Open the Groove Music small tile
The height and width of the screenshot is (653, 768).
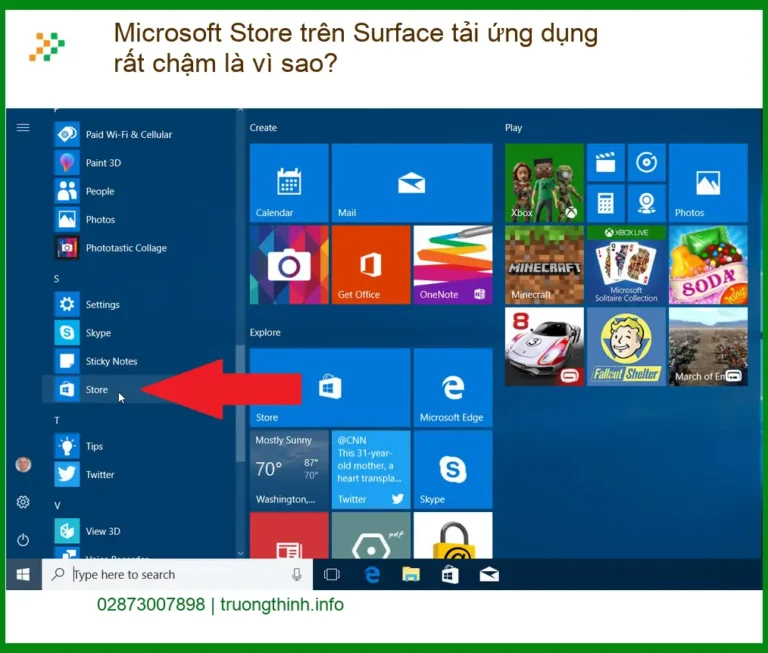(x=647, y=162)
